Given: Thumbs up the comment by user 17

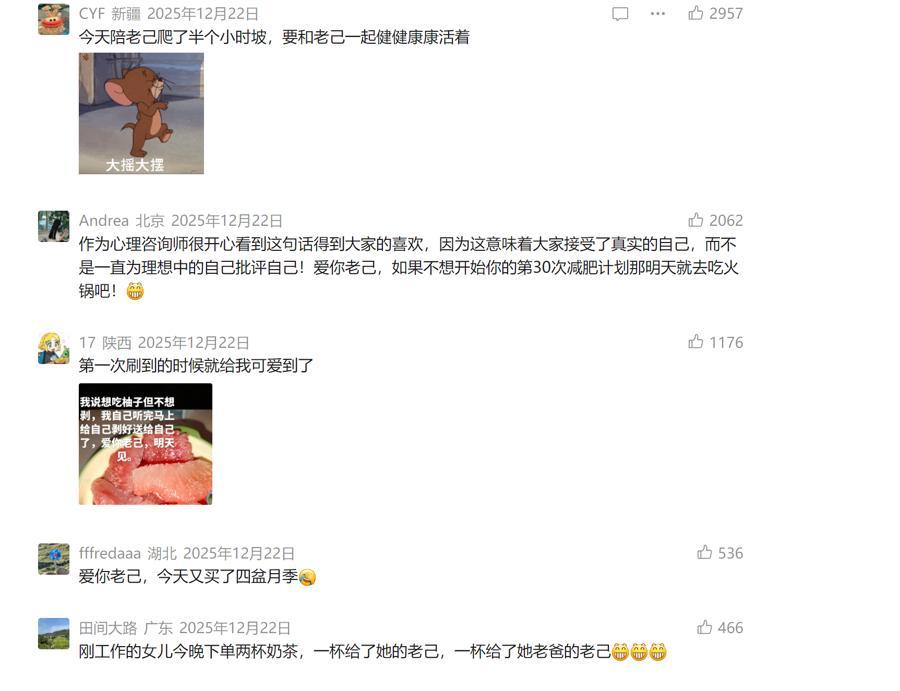Looking at the screenshot, I should pos(696,341).
